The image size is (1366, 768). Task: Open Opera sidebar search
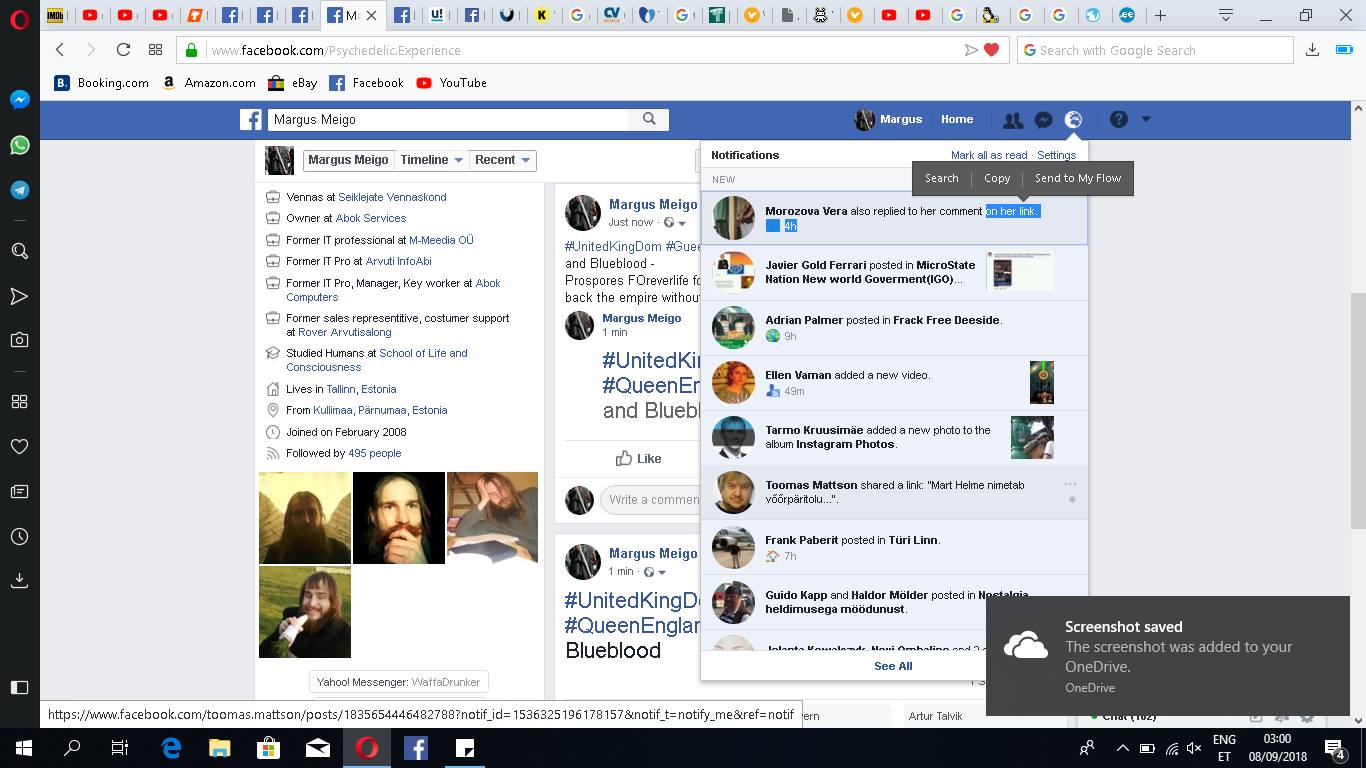19,251
